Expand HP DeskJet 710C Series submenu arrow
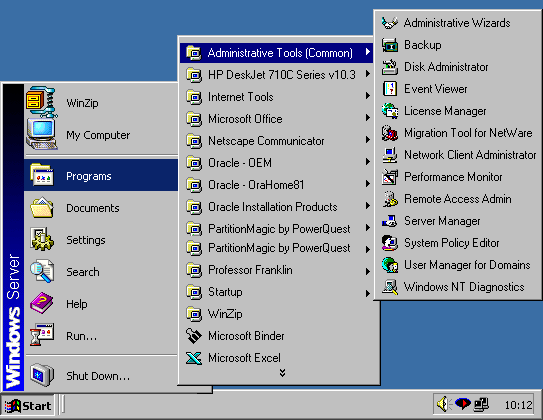The width and height of the screenshot is (543, 420). click(x=368, y=74)
